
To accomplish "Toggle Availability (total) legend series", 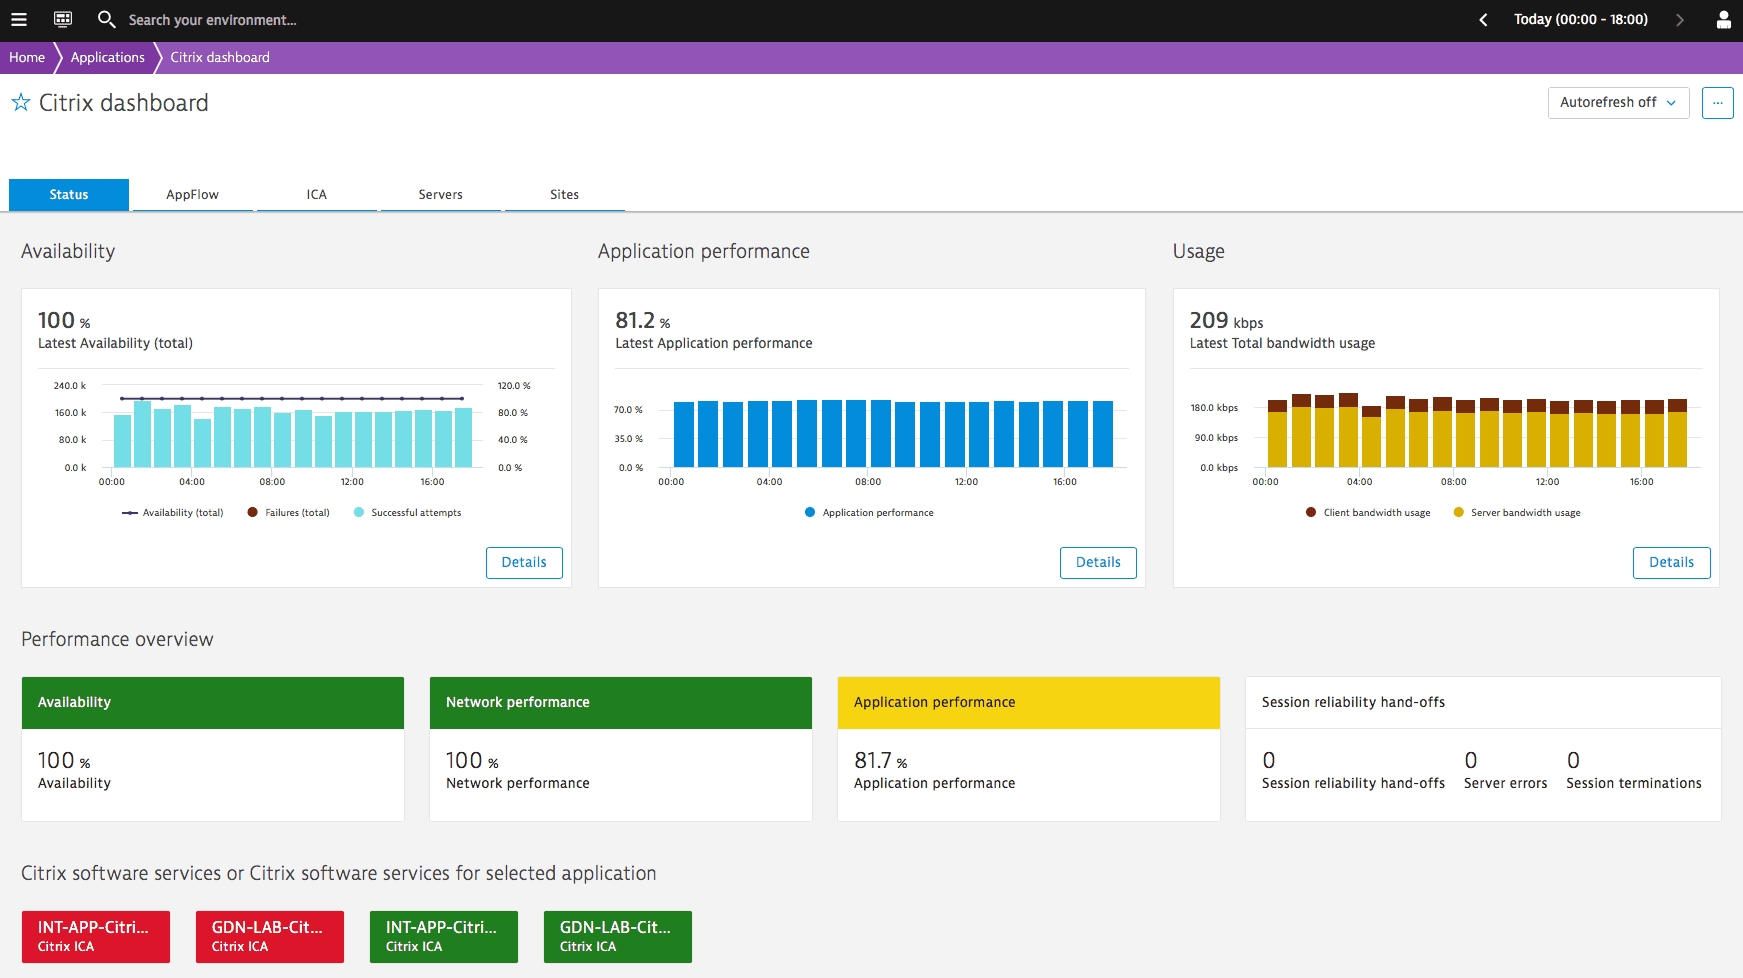I will coord(173,513).
